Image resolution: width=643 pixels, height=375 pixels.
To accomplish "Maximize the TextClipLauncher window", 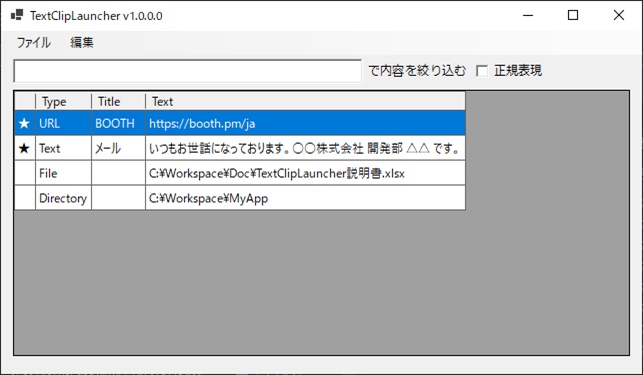I will [573, 15].
